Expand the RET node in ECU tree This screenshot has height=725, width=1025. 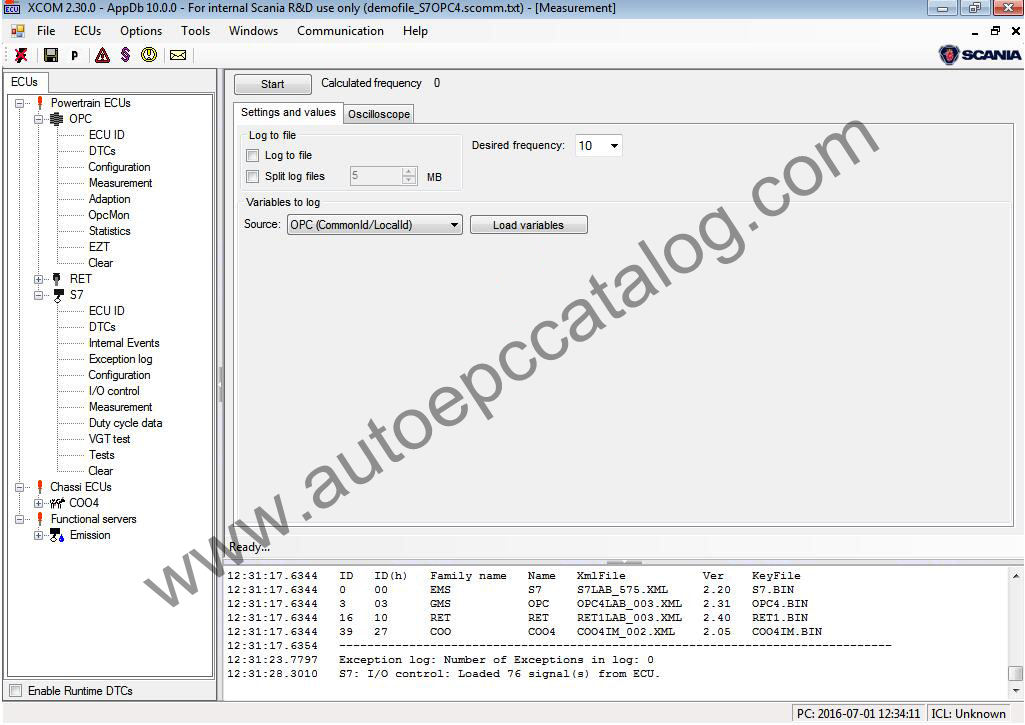[x=39, y=279]
